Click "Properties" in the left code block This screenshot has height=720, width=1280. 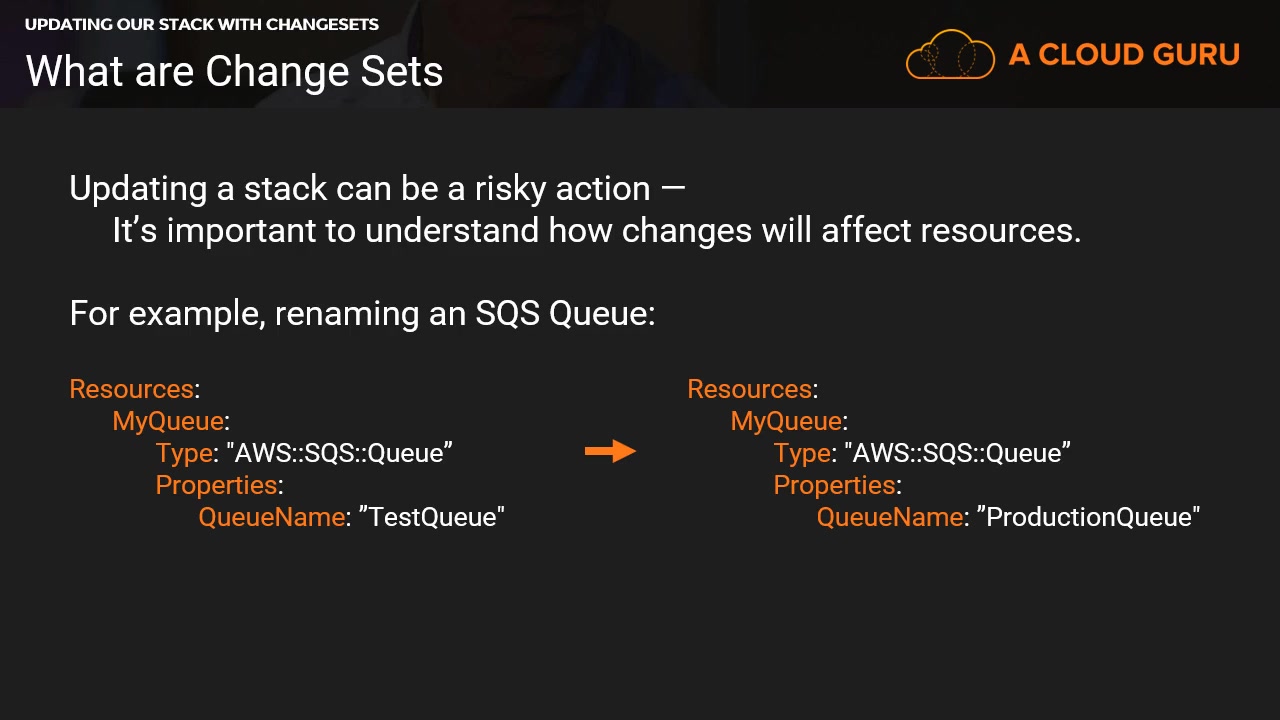tap(216, 485)
